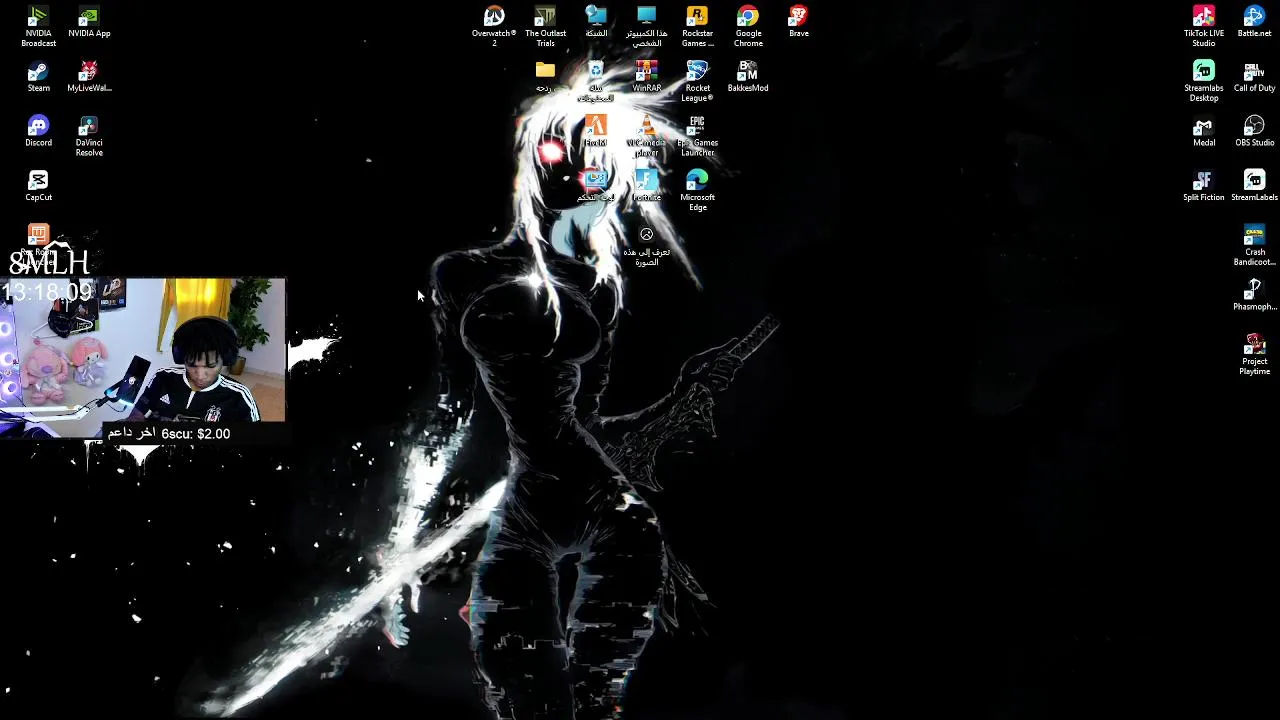Select the Phasmophobia desktop icon
This screenshot has width=1280, height=720.
pos(1254,296)
